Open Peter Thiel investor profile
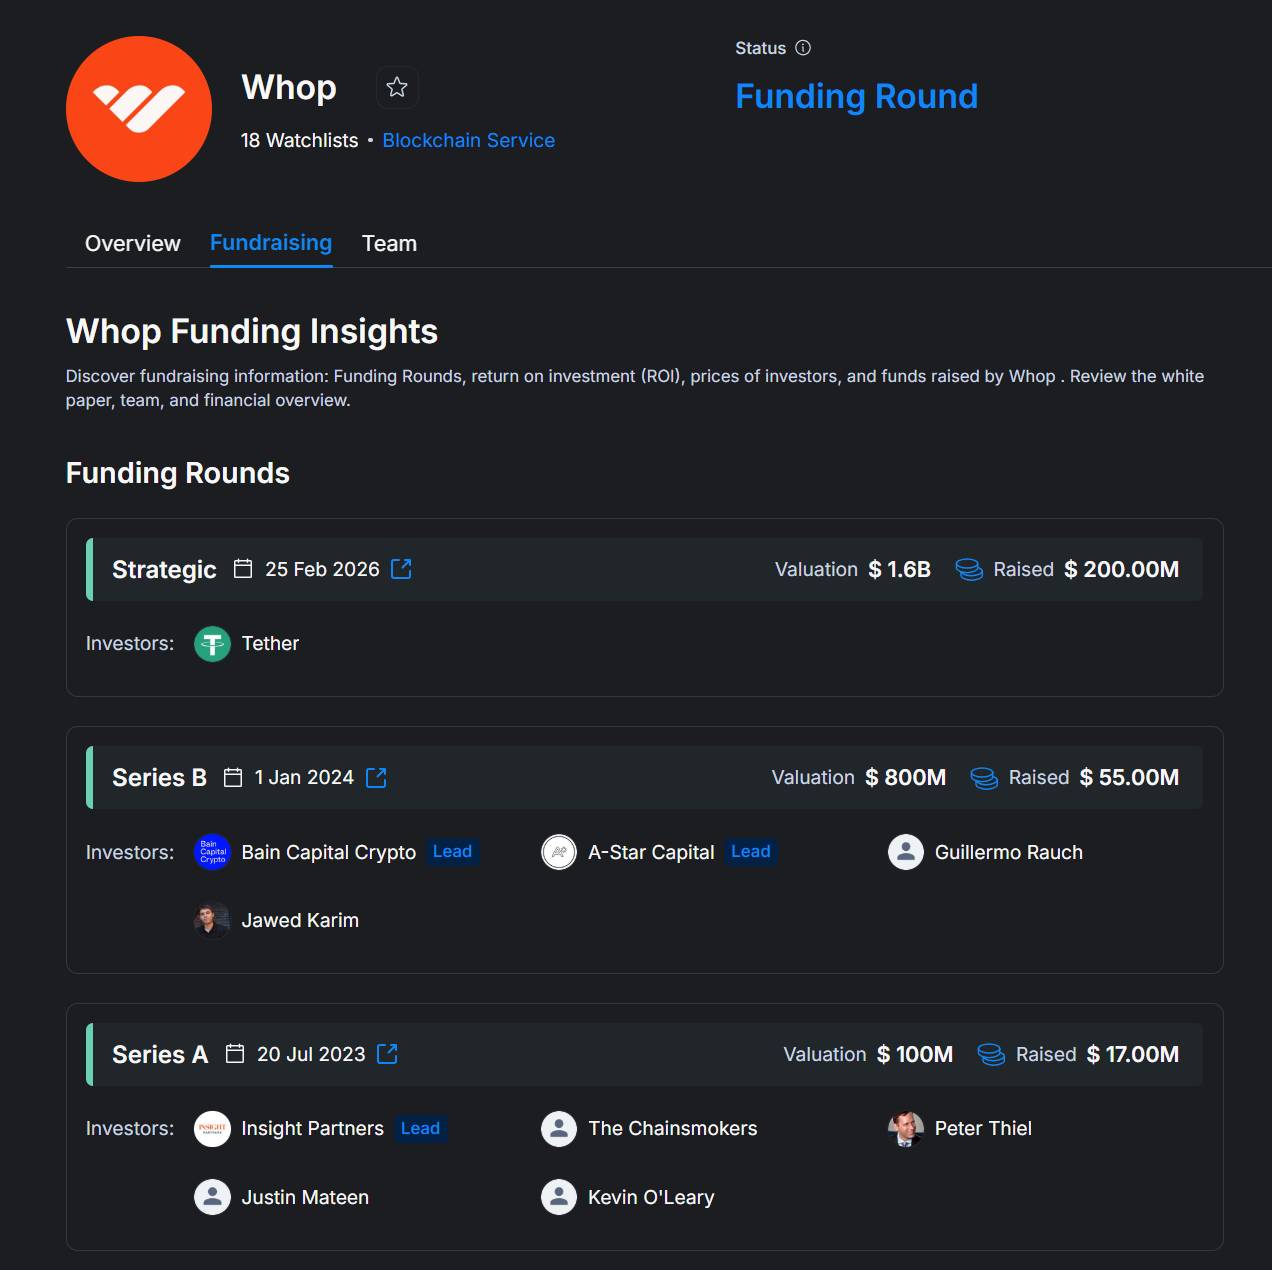Screen dimensions: 1272x1270 [x=982, y=1129]
